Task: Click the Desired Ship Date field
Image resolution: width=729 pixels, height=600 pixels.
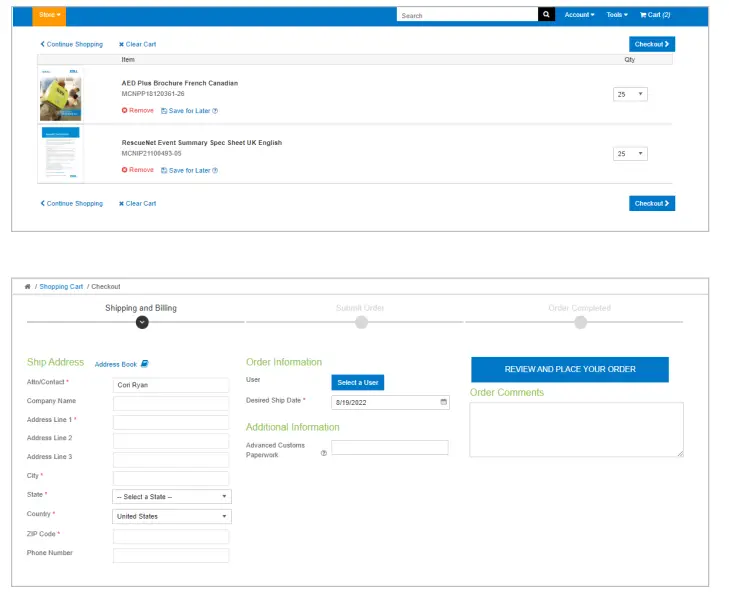Action: point(390,402)
